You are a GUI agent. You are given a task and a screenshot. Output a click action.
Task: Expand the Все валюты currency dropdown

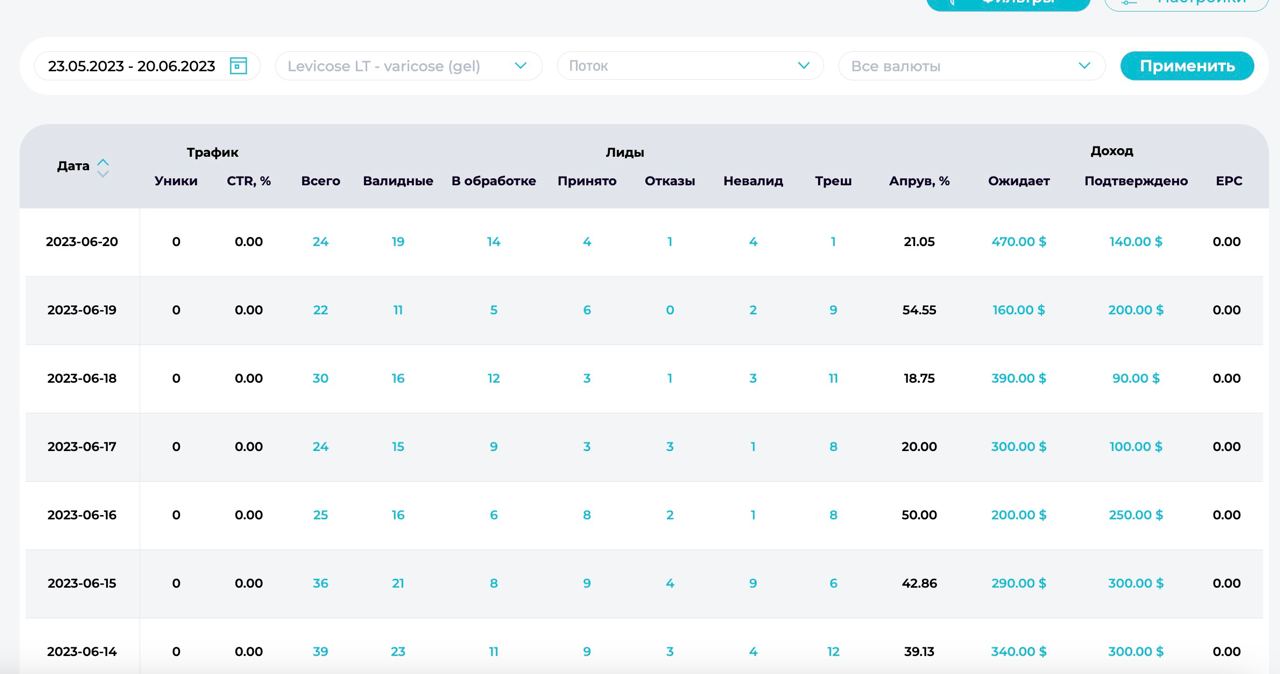[972, 66]
